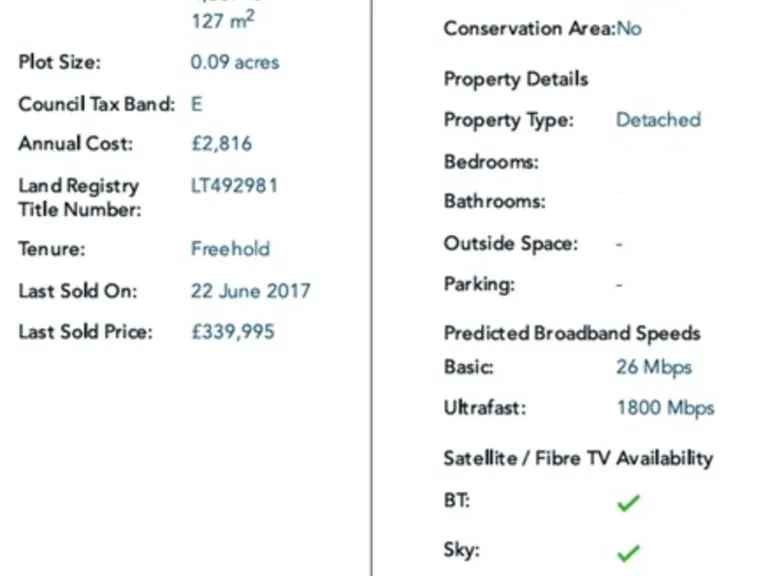Click the Property Details section heading
The image size is (768, 576).
516,80
